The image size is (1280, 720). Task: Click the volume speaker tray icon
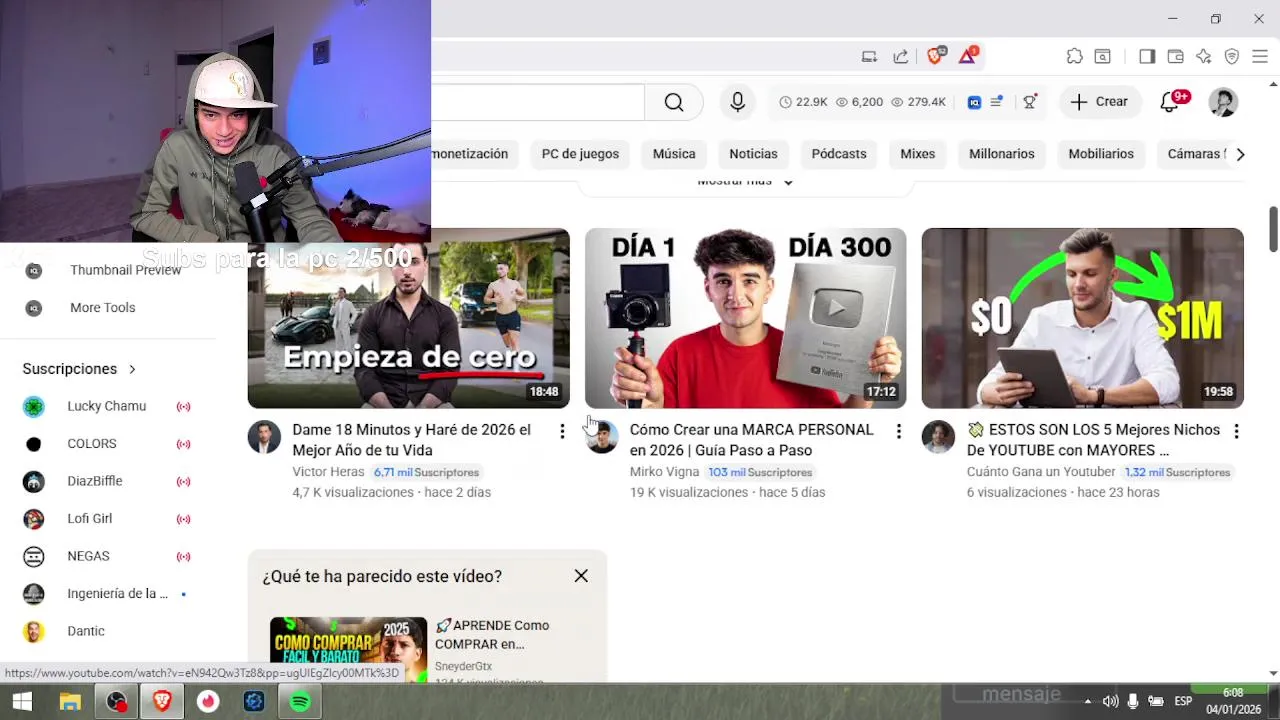coord(1110,702)
